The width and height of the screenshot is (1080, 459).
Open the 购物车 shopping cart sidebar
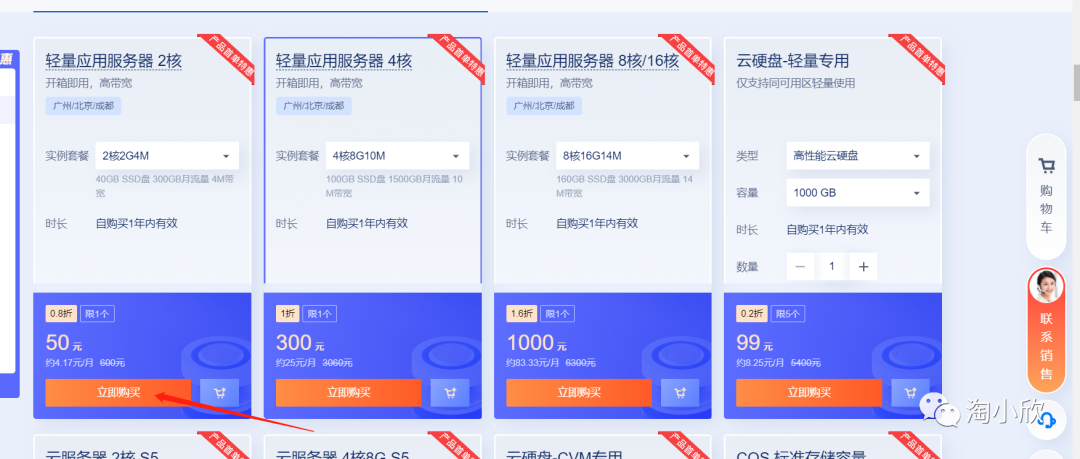tap(1046, 196)
